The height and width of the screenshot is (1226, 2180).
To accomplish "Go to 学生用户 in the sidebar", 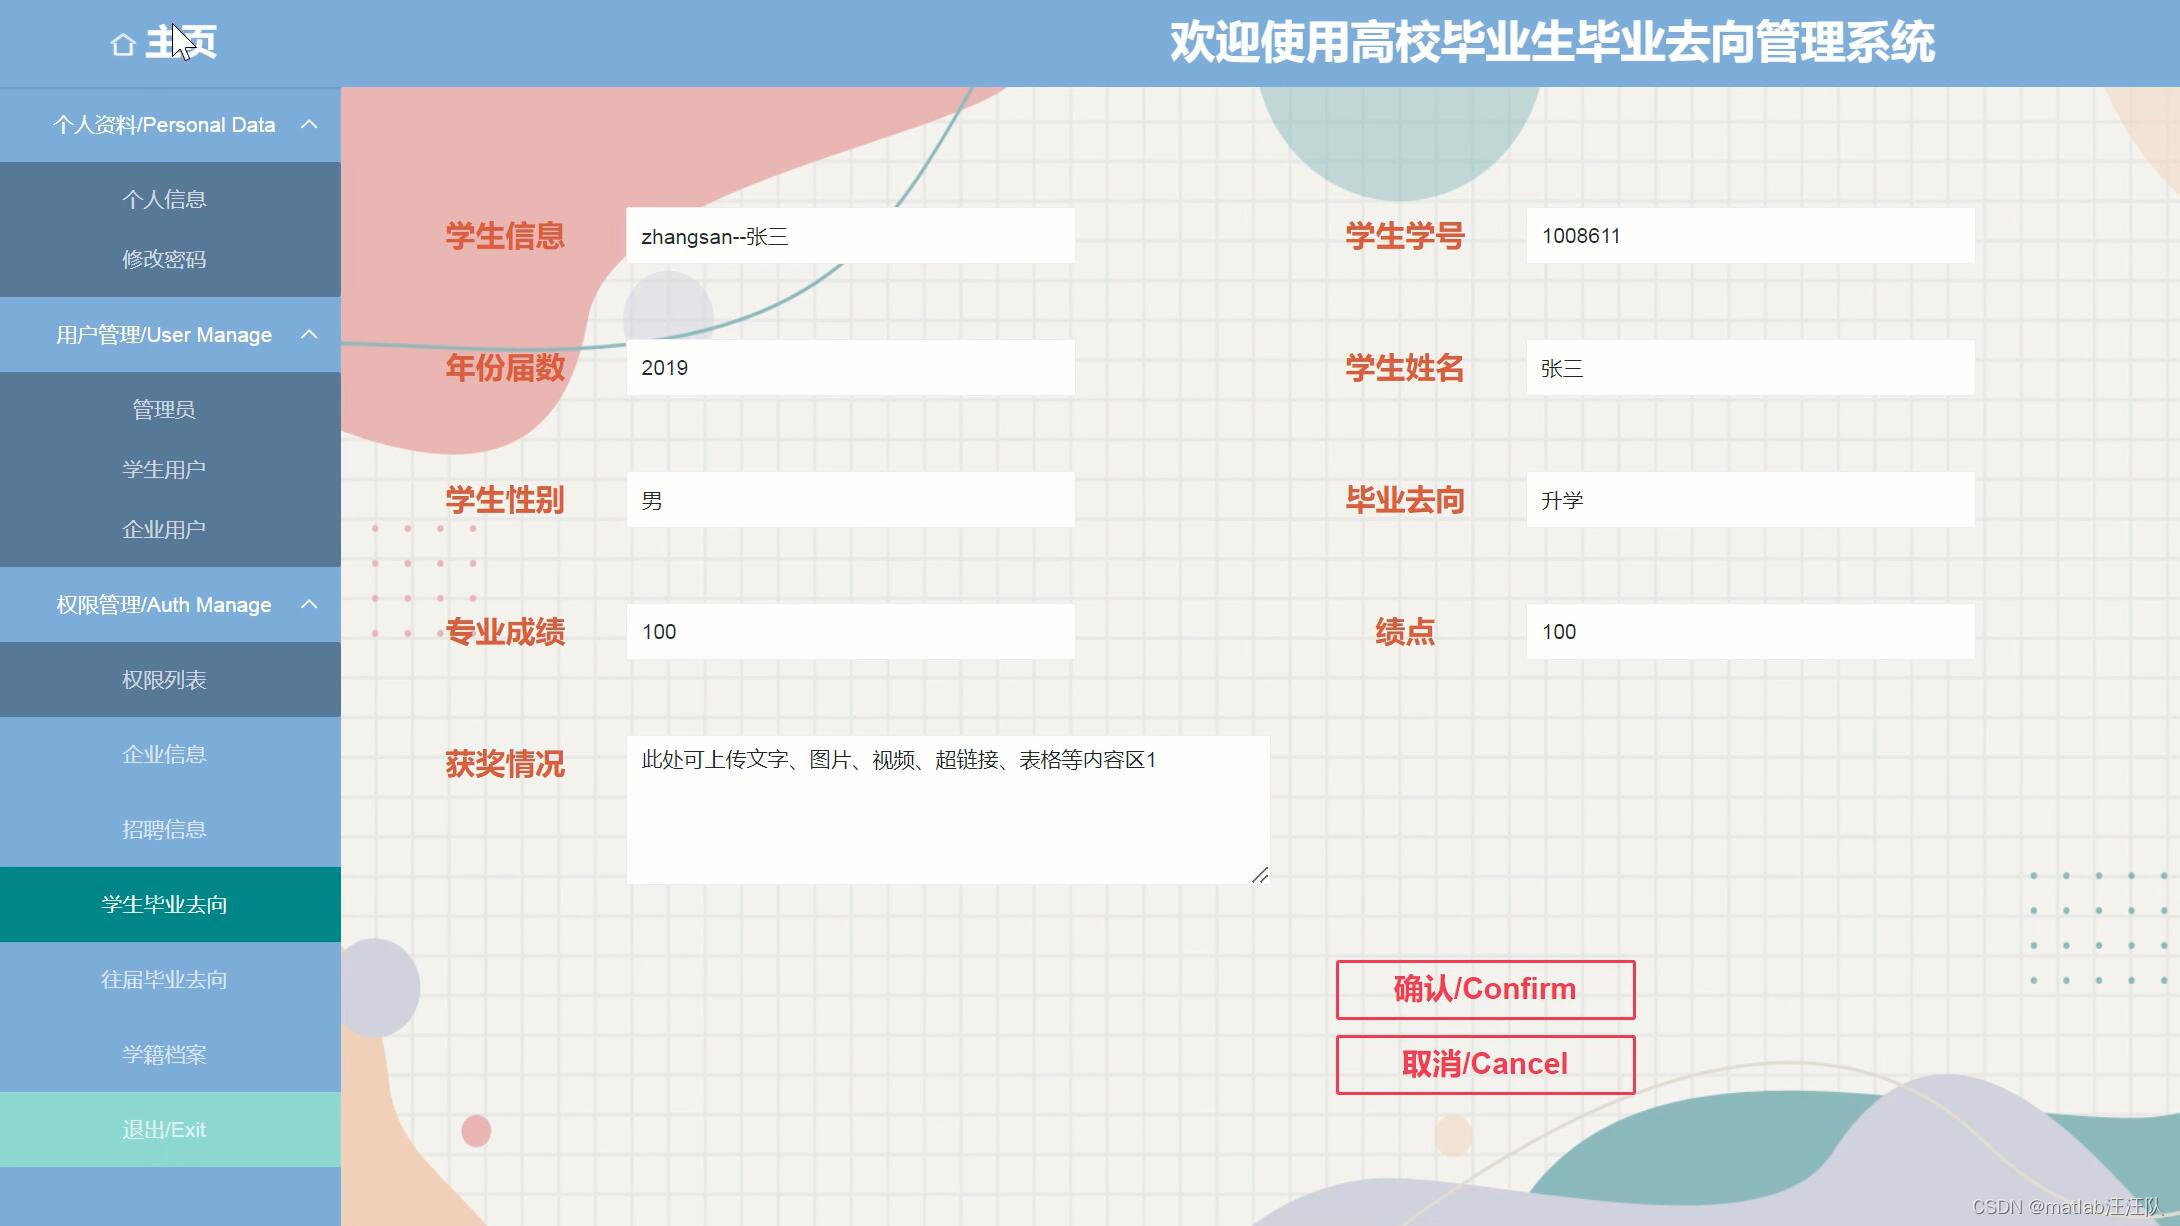I will pos(164,469).
